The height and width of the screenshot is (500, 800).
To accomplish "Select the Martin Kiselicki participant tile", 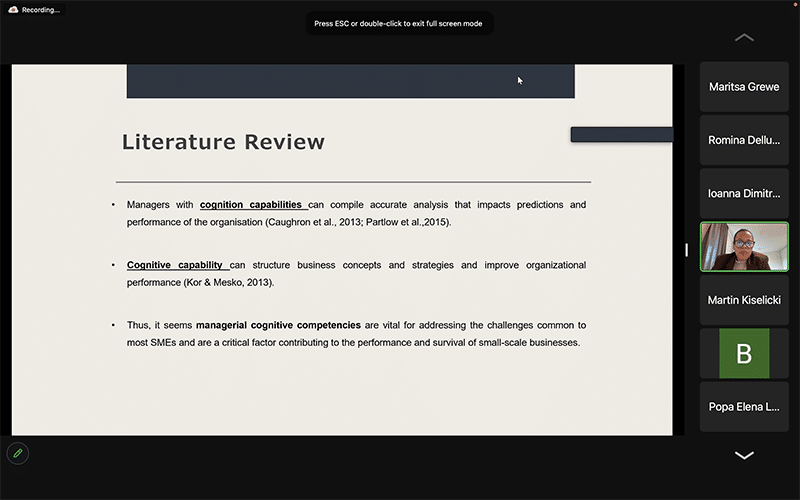I will (x=744, y=300).
